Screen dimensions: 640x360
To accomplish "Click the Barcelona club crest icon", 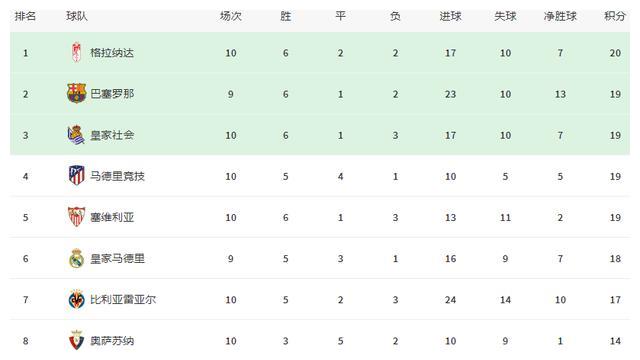I will [76, 93].
